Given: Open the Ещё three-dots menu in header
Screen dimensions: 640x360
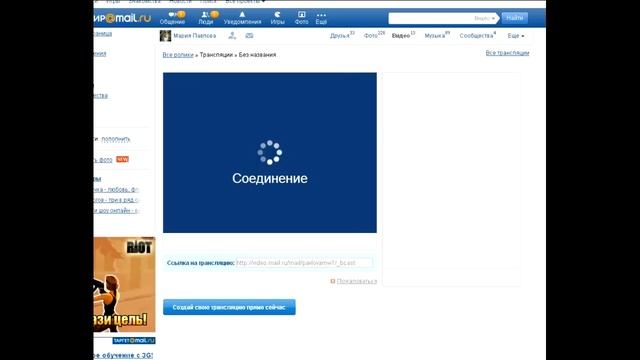Looking at the screenshot, I should click(x=321, y=18).
